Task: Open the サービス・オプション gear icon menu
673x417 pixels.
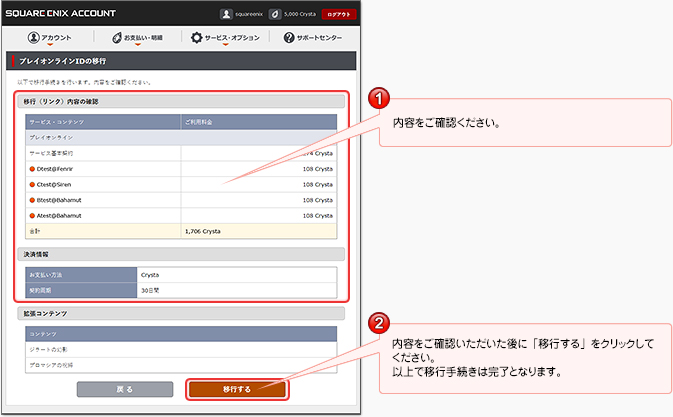Action: 196,37
